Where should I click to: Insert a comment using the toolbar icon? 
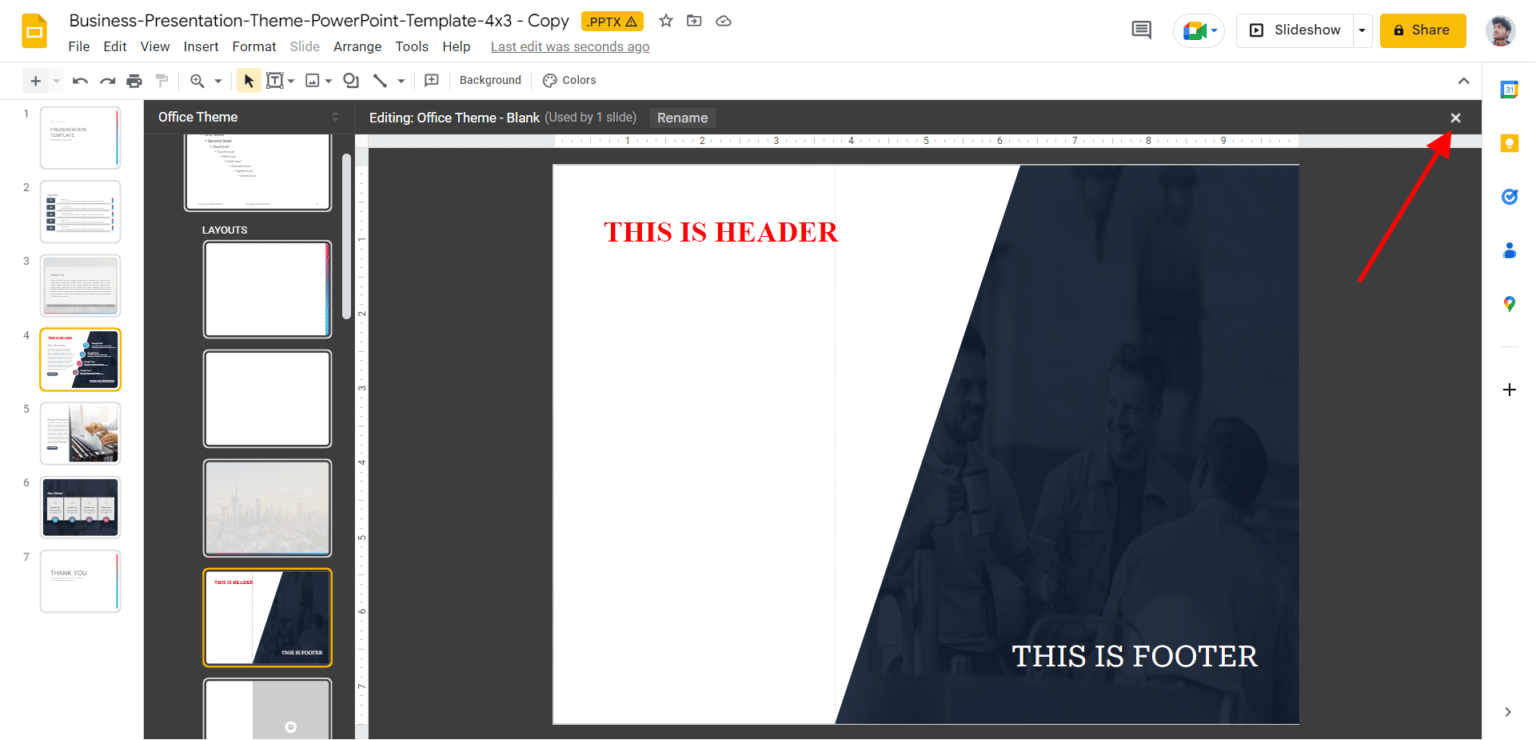(x=431, y=80)
